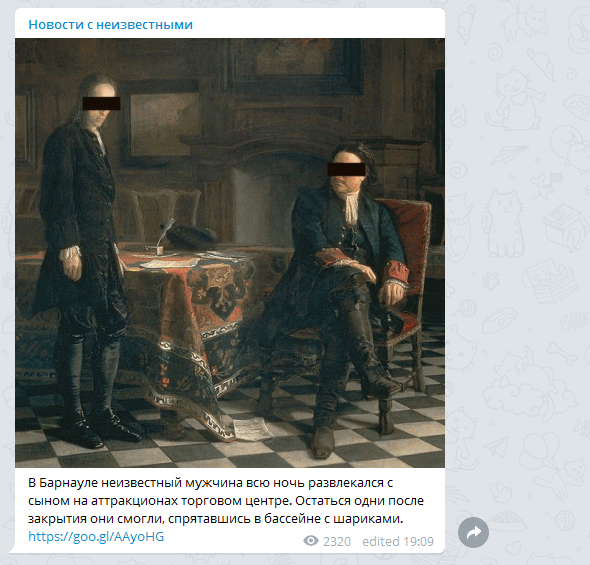
Task: Open the painting photo in viewer
Action: pyautogui.click(x=230, y=253)
